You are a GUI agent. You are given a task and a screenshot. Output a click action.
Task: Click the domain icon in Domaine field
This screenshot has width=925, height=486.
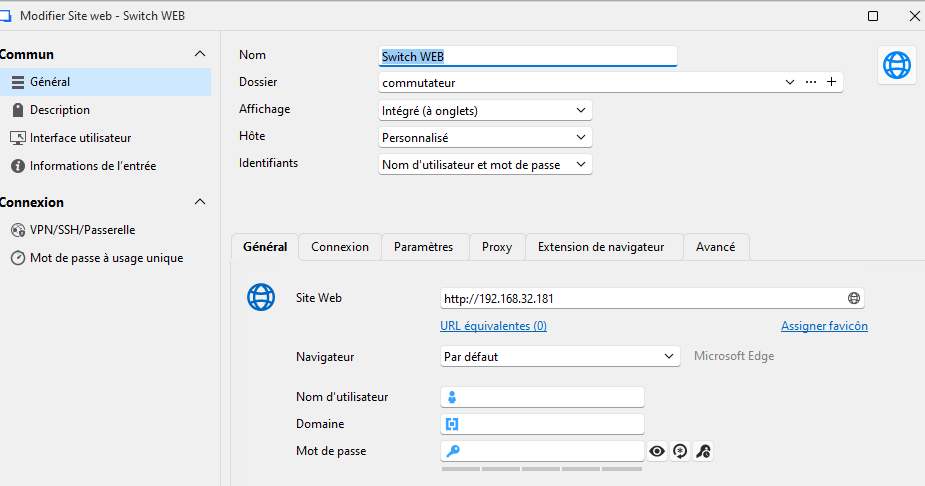(x=452, y=424)
